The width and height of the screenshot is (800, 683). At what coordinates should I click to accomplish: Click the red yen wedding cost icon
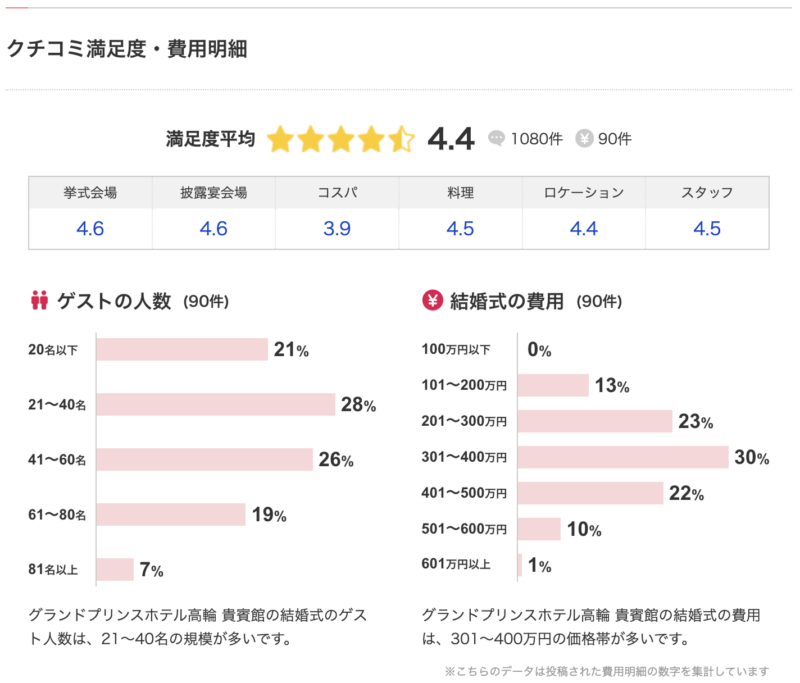tap(433, 299)
